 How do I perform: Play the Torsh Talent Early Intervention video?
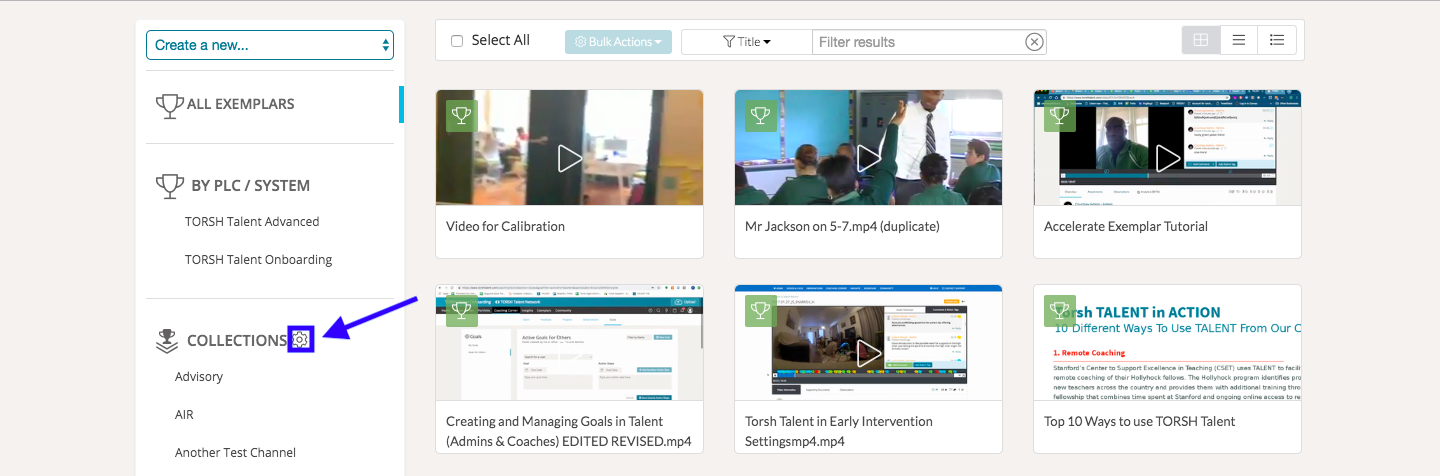point(868,352)
